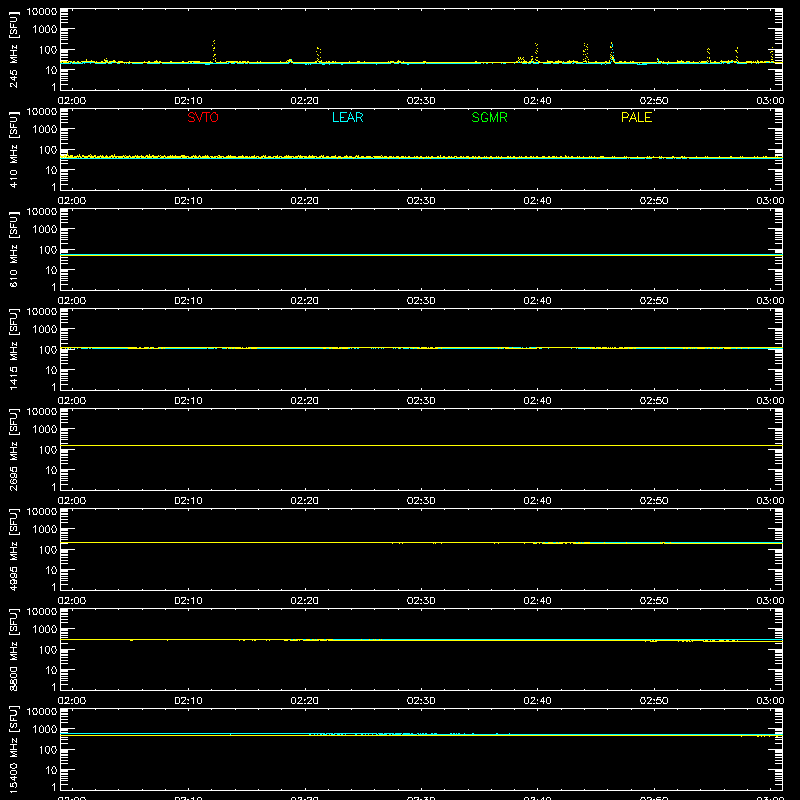Click the 245 MHz burst spike just before 02:40

pyautogui.click(x=536, y=53)
